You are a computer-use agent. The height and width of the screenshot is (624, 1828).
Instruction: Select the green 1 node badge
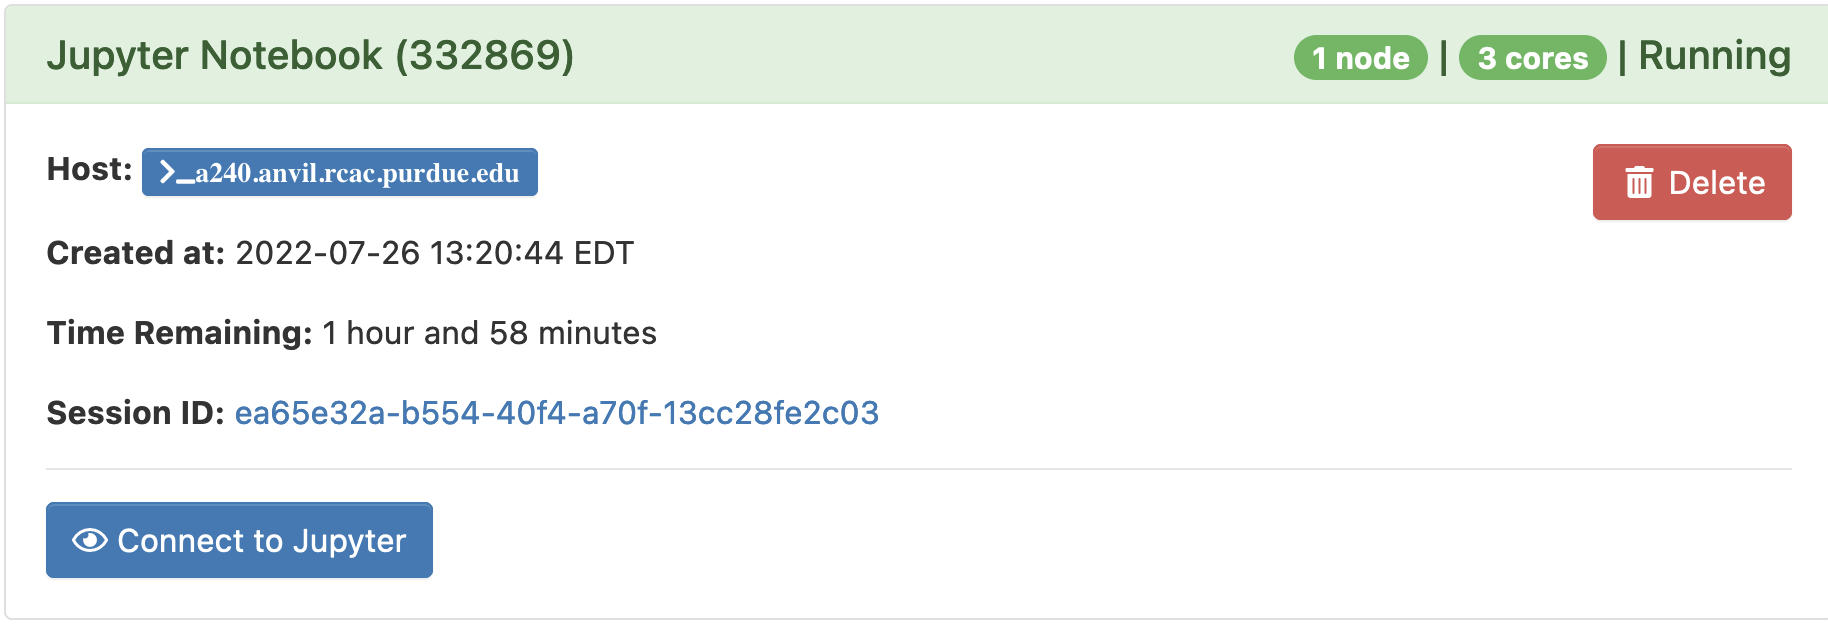coord(1358,57)
